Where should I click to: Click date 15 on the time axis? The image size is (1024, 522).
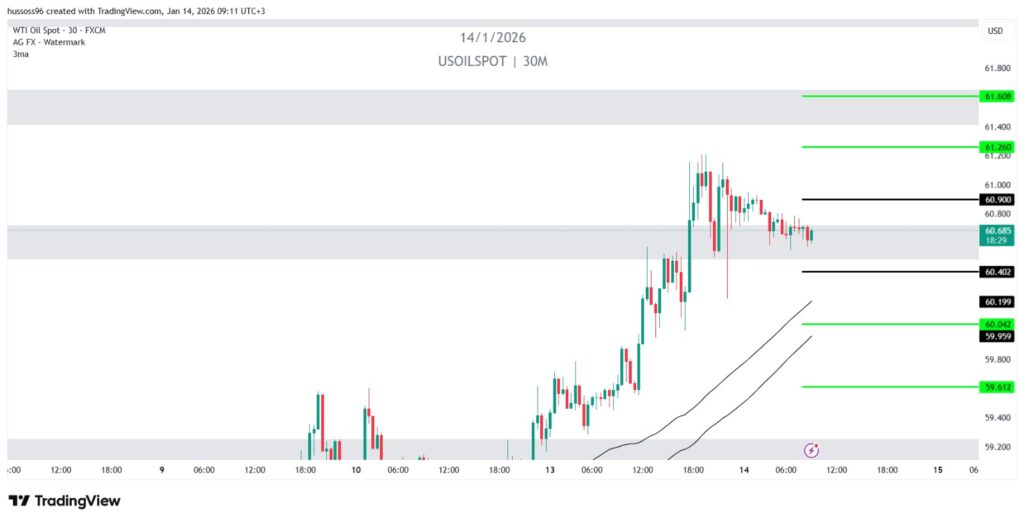[937, 469]
